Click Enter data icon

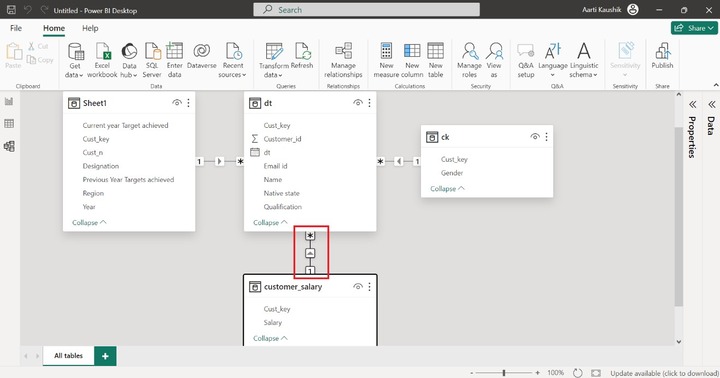[174, 60]
